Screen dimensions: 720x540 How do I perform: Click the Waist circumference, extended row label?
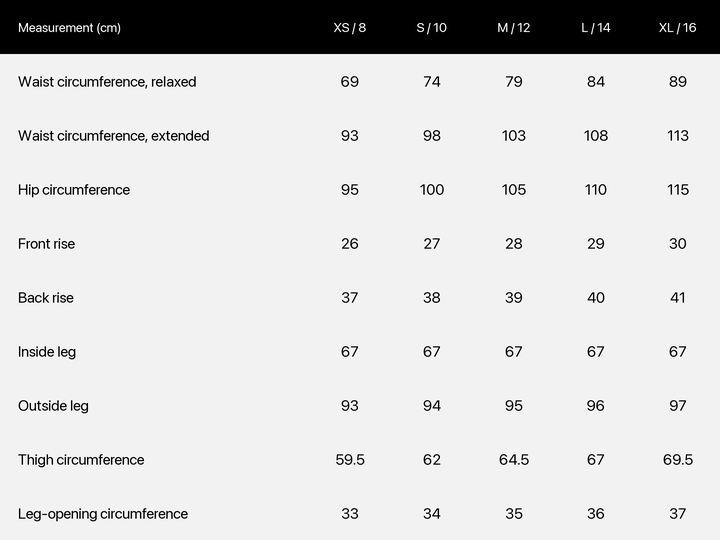click(113, 136)
